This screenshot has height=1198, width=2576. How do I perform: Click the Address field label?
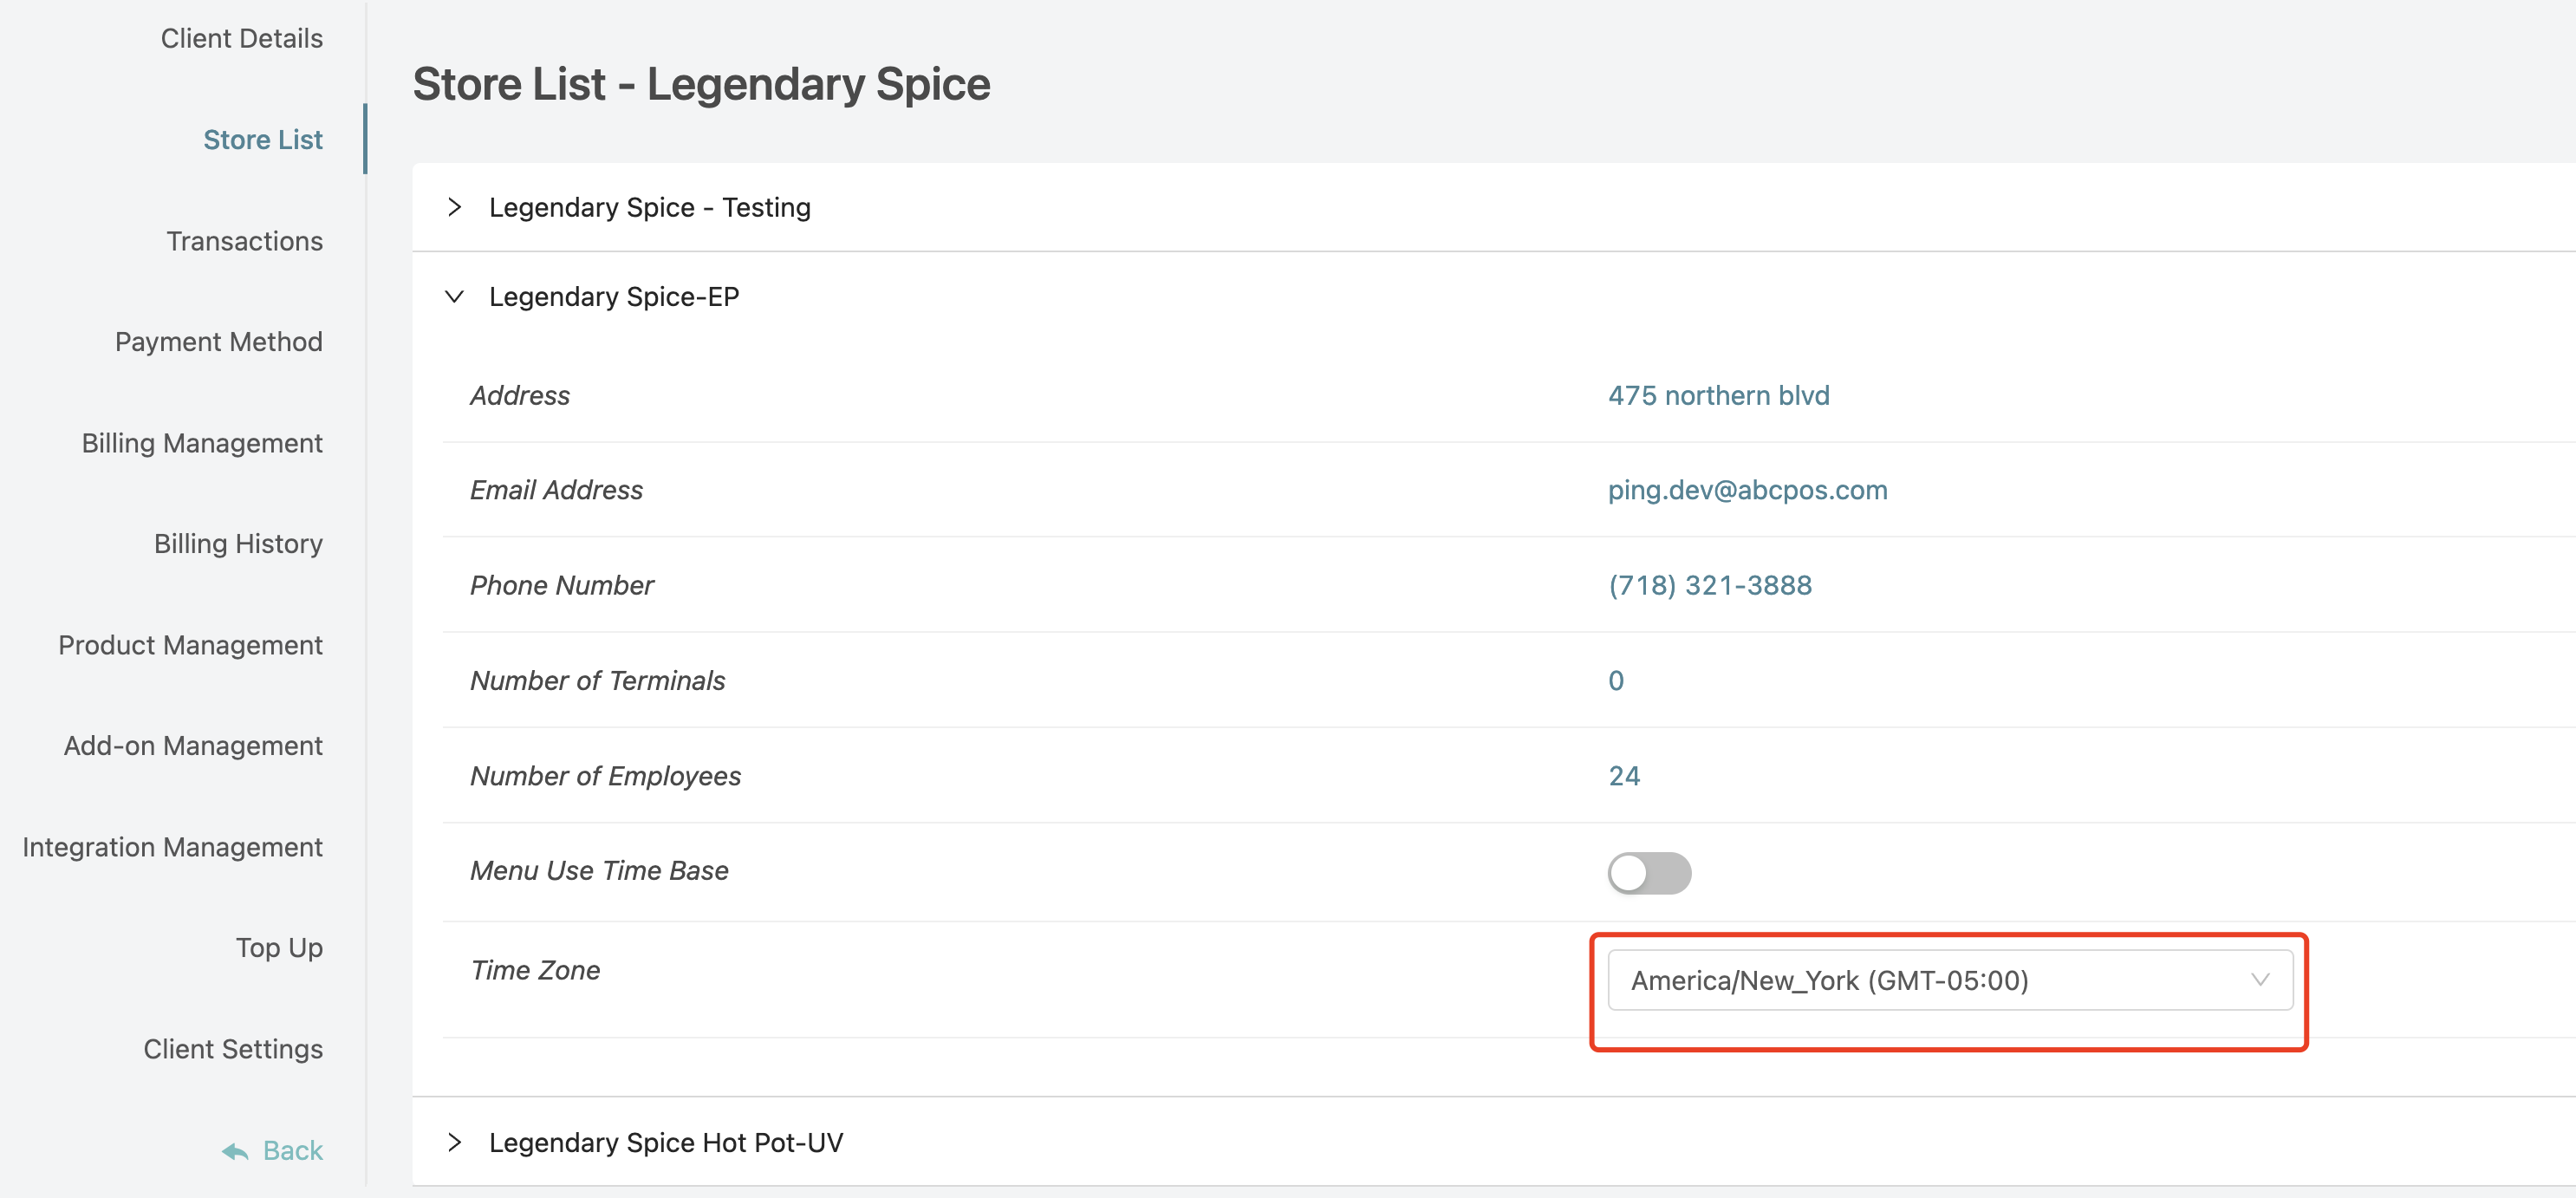520,396
